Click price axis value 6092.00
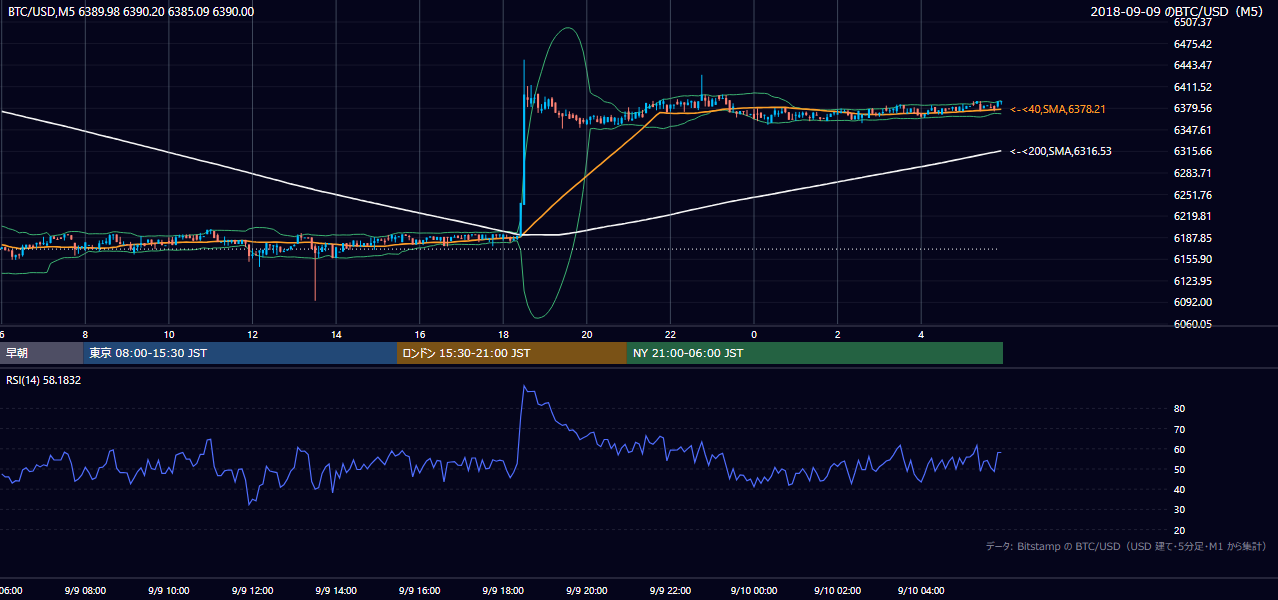Viewport: 1278px width, 600px height. (1193, 302)
